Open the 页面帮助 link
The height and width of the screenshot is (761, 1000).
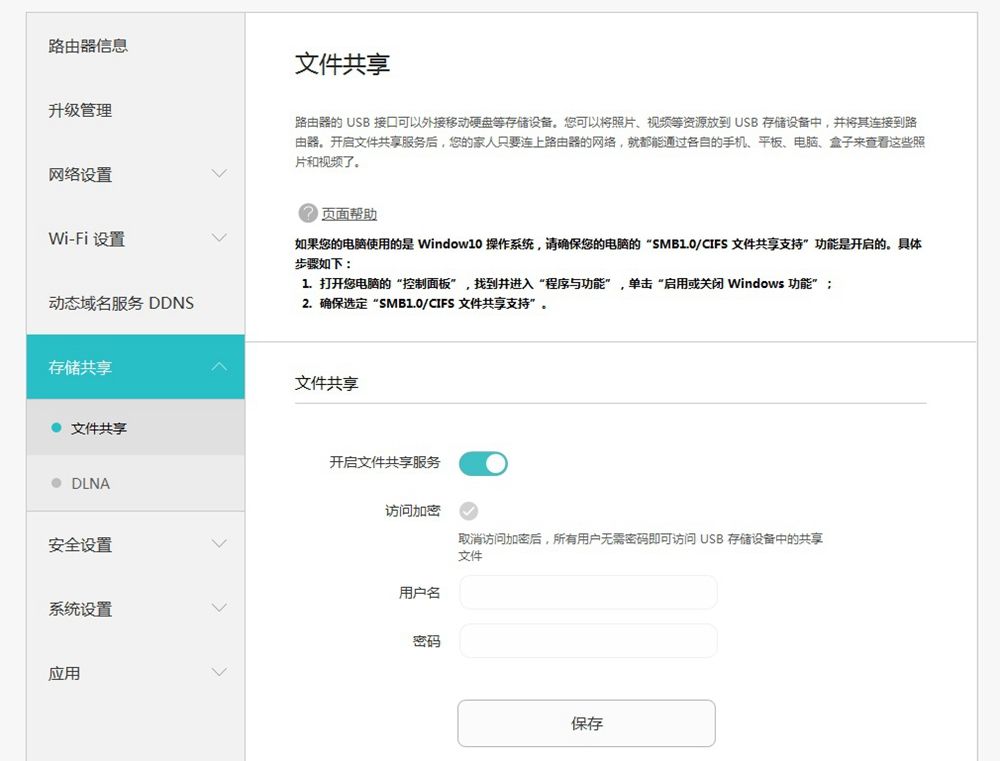pos(349,214)
